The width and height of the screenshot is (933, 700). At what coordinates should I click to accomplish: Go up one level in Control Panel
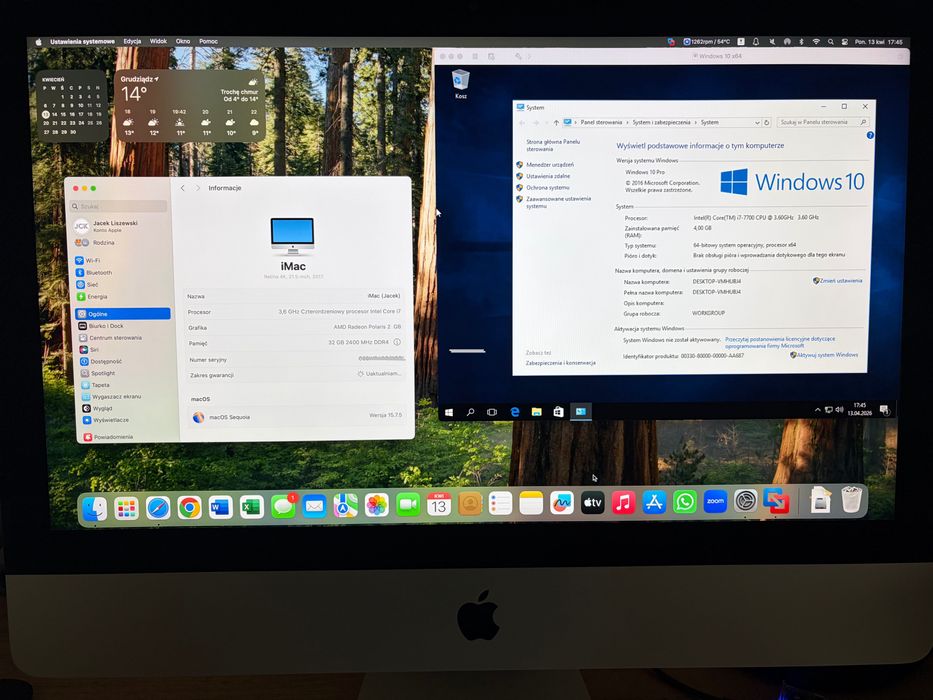(x=556, y=123)
